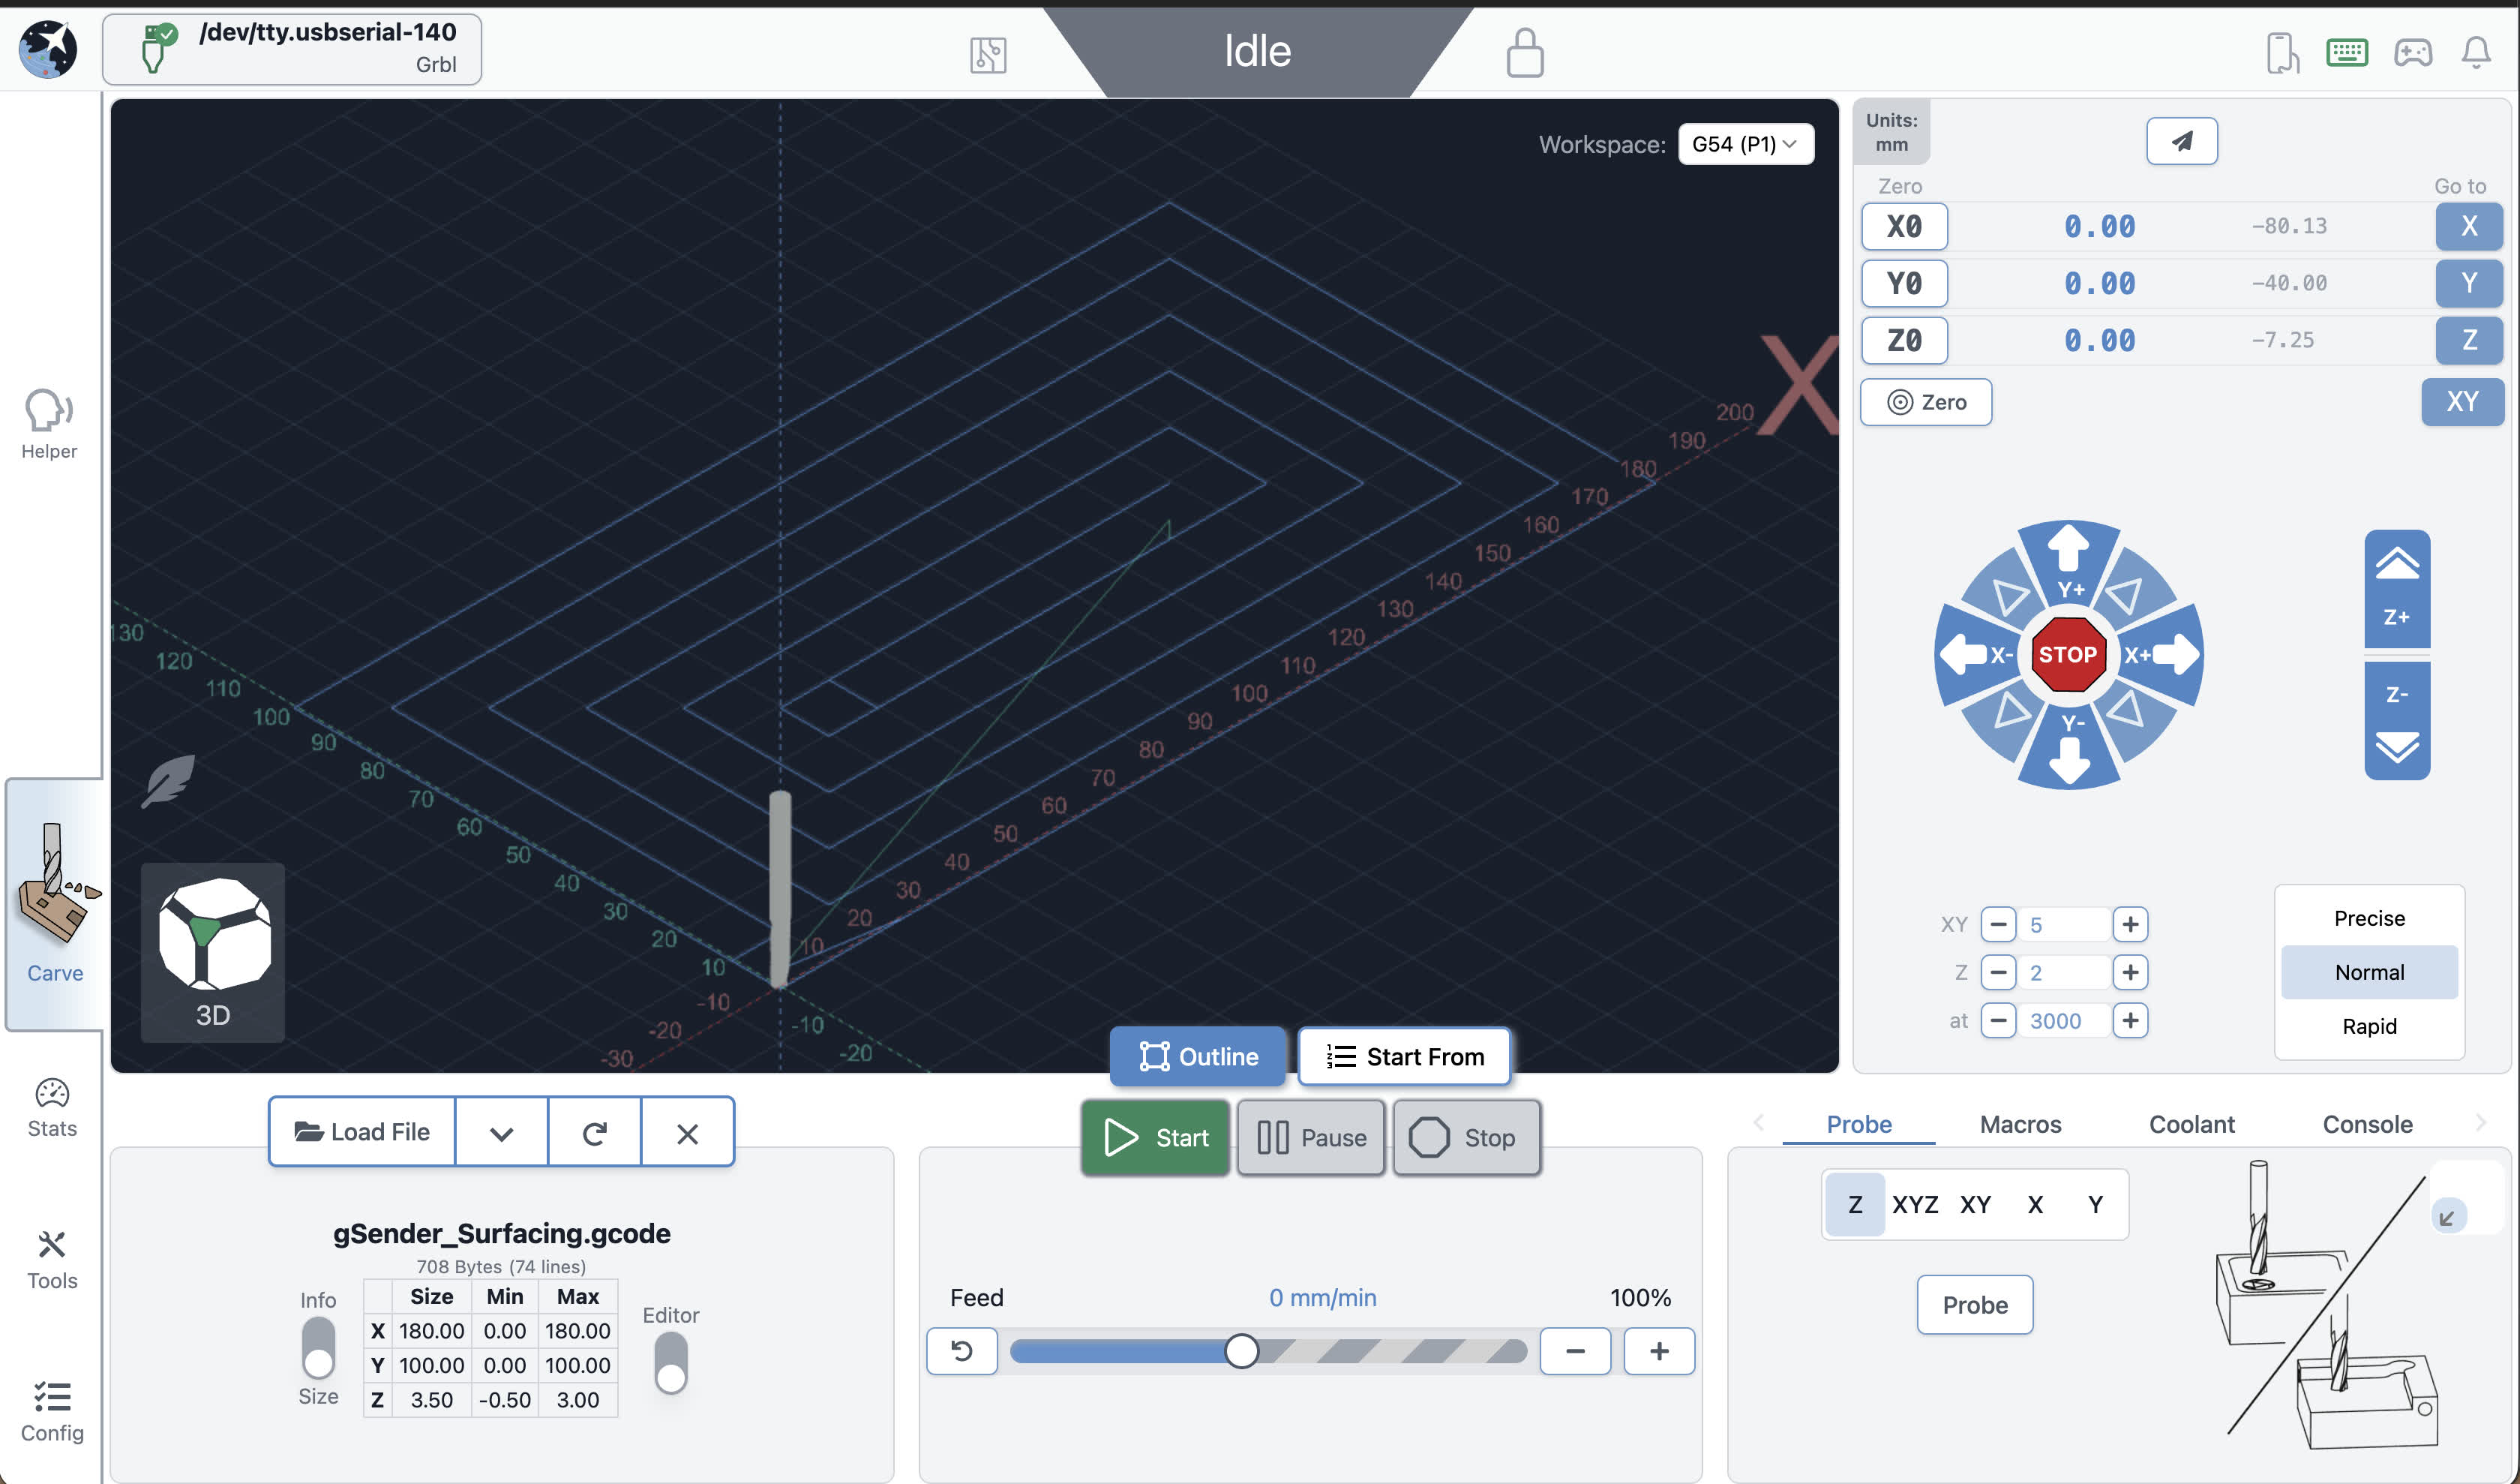Viewport: 2520px width, 1484px height.
Task: Click the Outline button
Action: click(1198, 1056)
